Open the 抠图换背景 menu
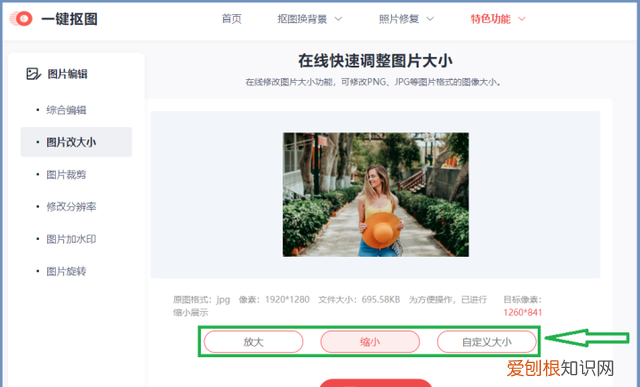The width and height of the screenshot is (640, 387). [x=302, y=19]
